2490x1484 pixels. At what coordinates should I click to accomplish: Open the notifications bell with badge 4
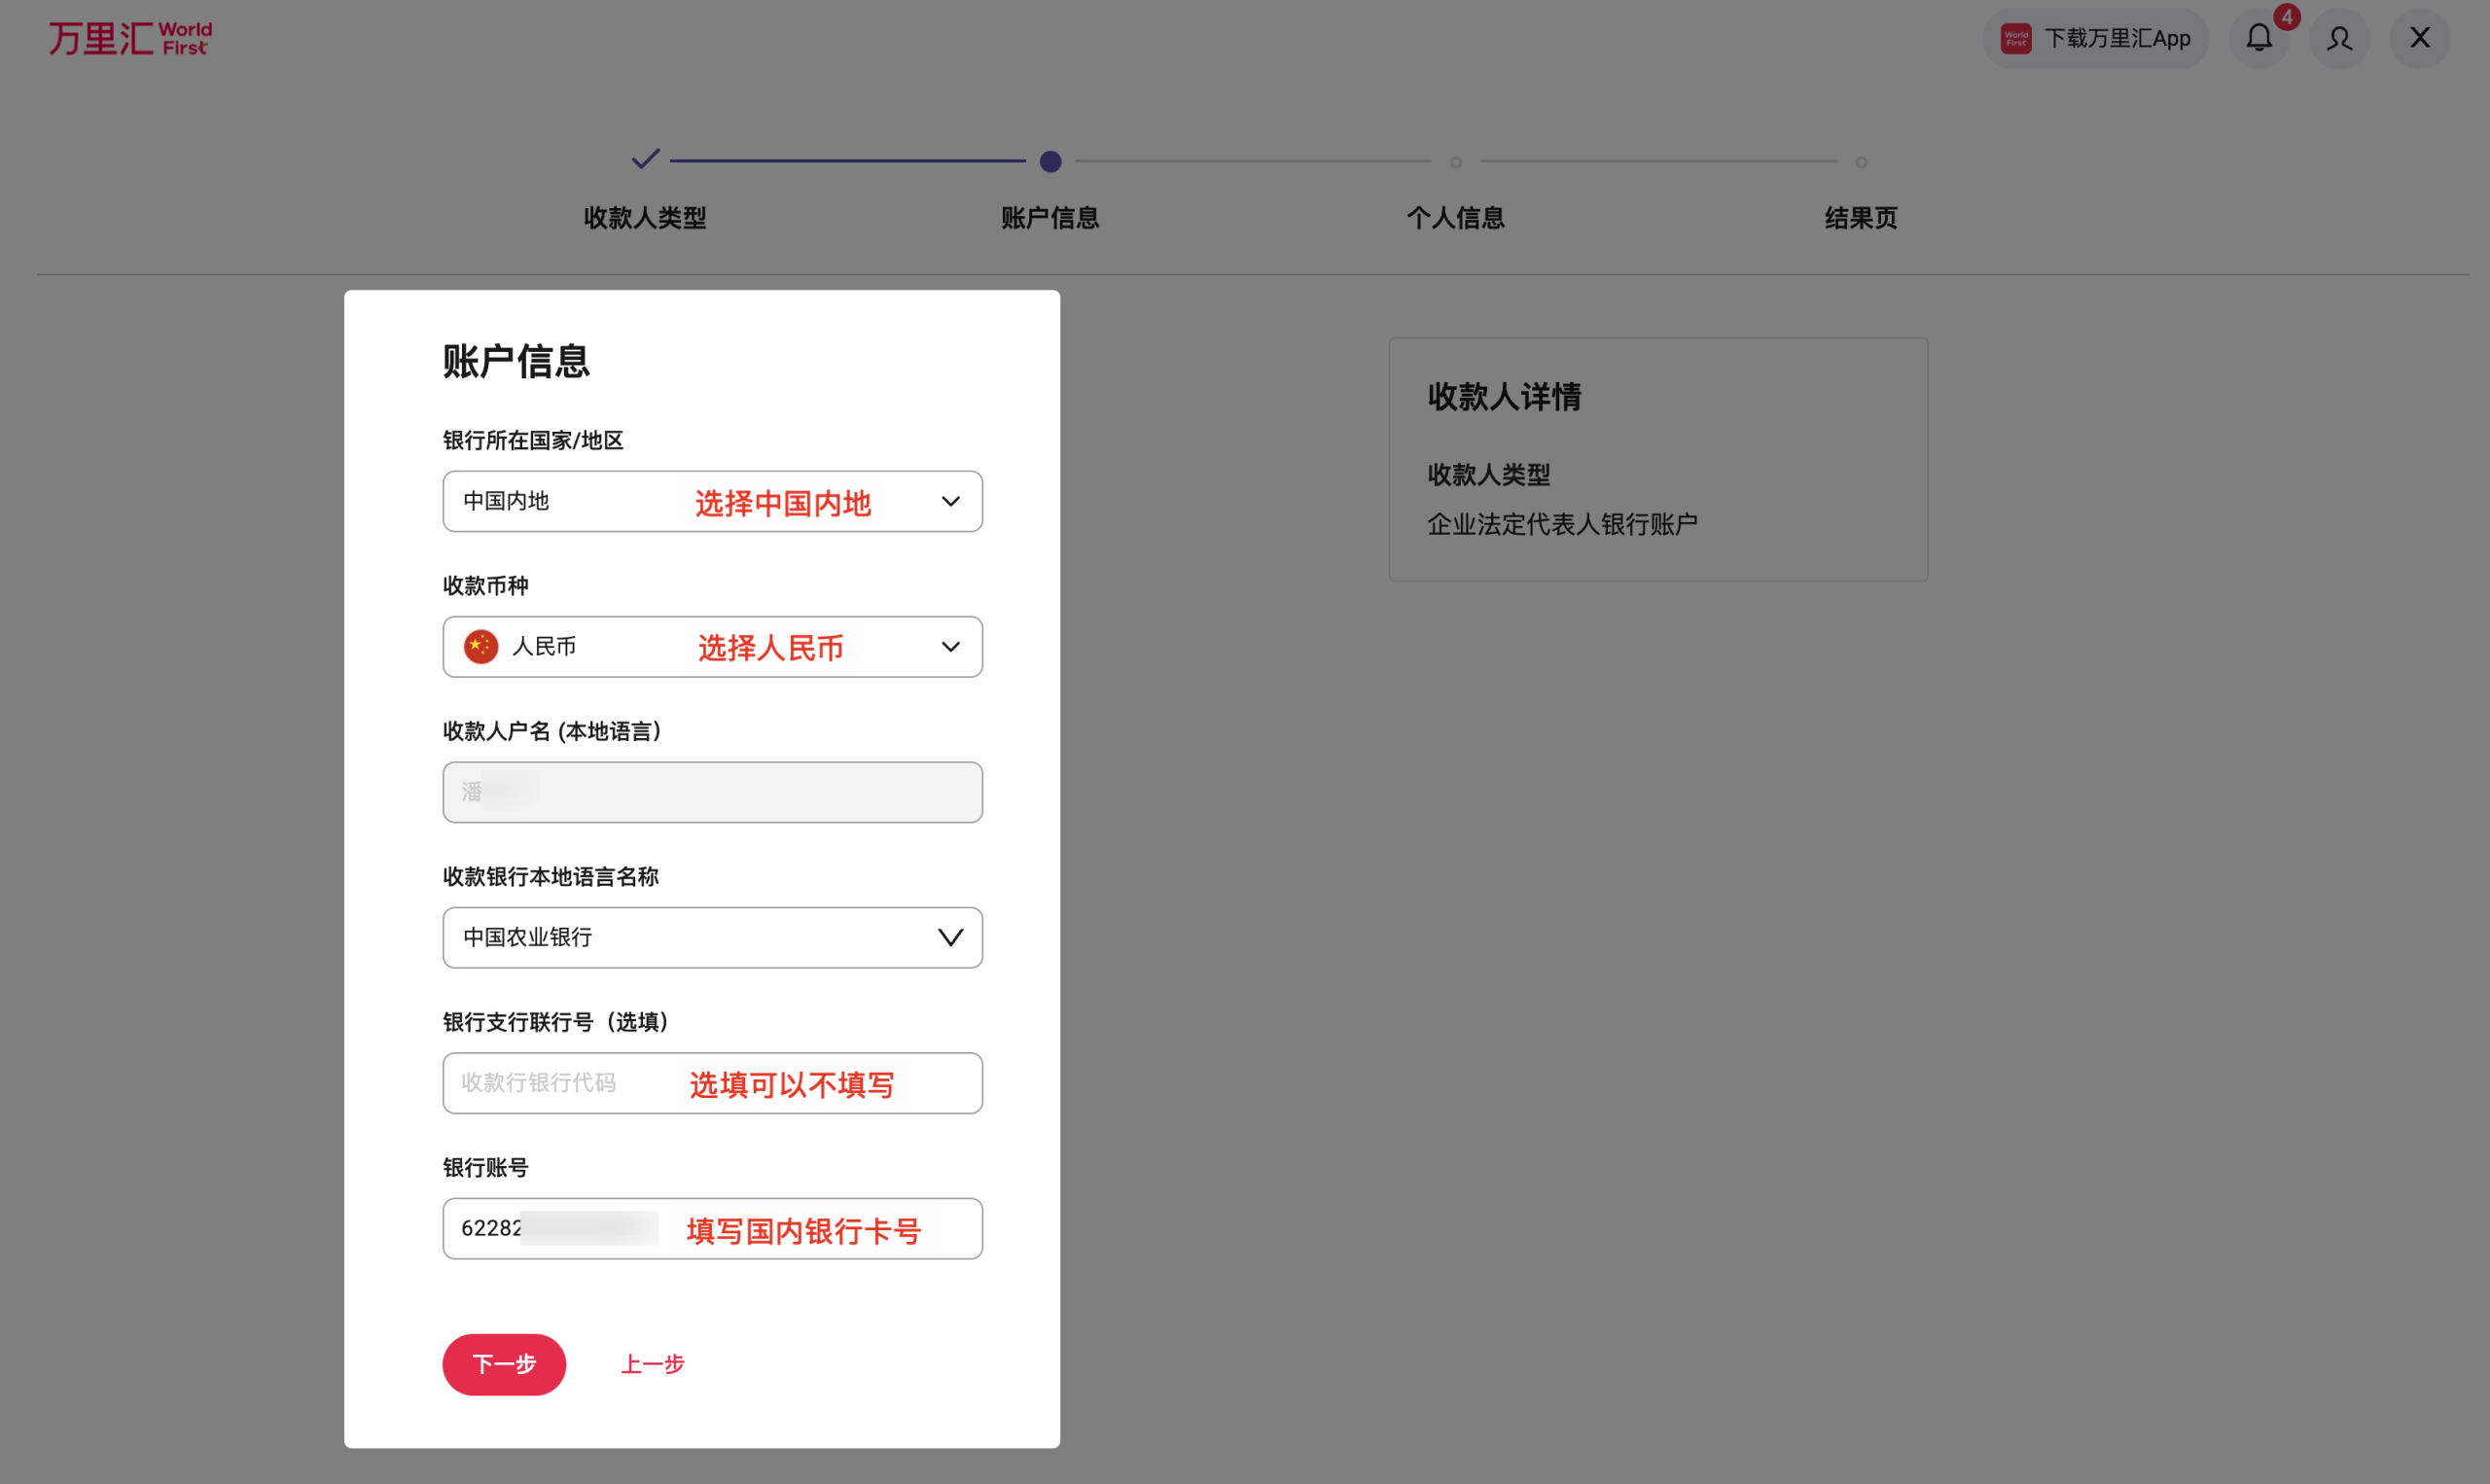click(2259, 38)
